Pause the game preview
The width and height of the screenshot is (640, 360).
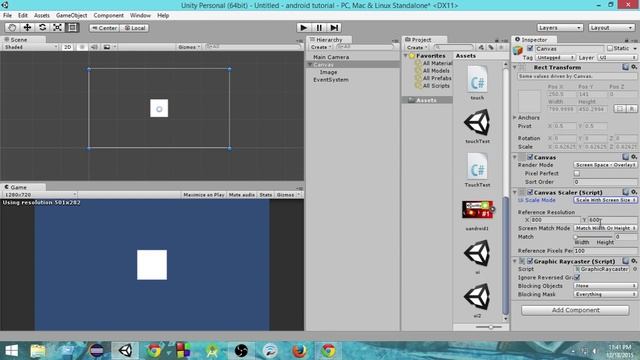click(319, 28)
